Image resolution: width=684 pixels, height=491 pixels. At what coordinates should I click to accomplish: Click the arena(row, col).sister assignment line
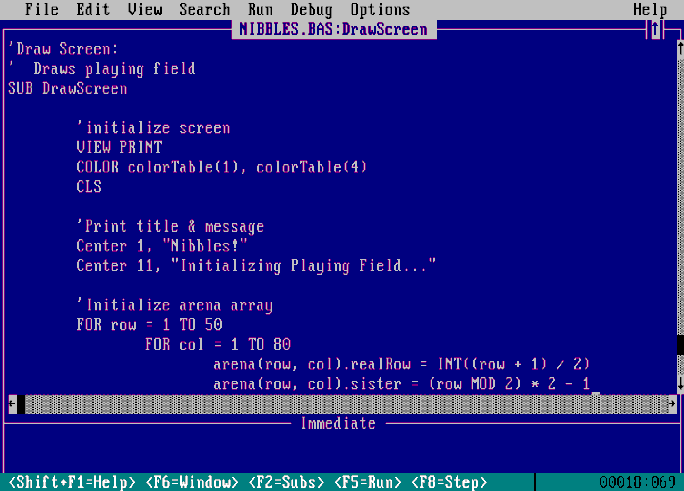401,384
